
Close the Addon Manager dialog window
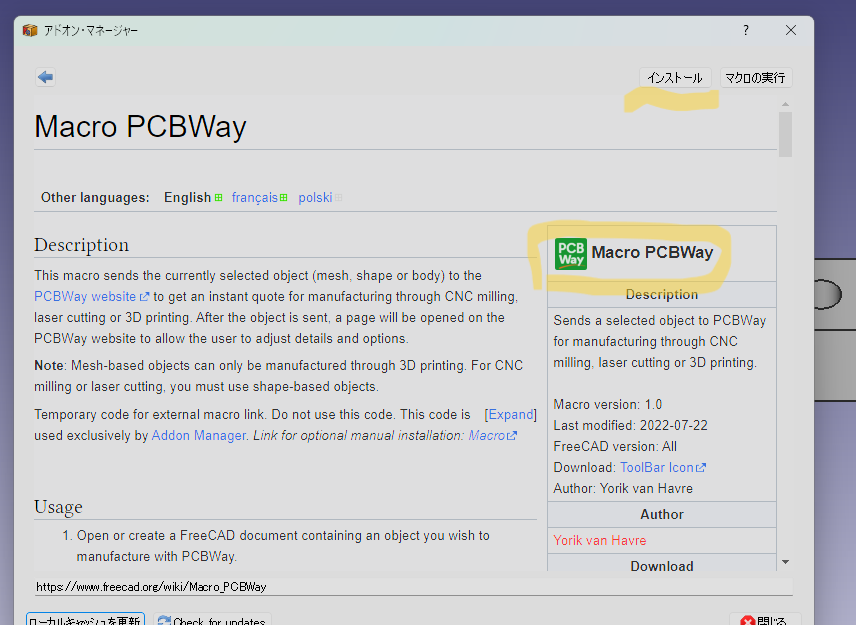tap(790, 30)
